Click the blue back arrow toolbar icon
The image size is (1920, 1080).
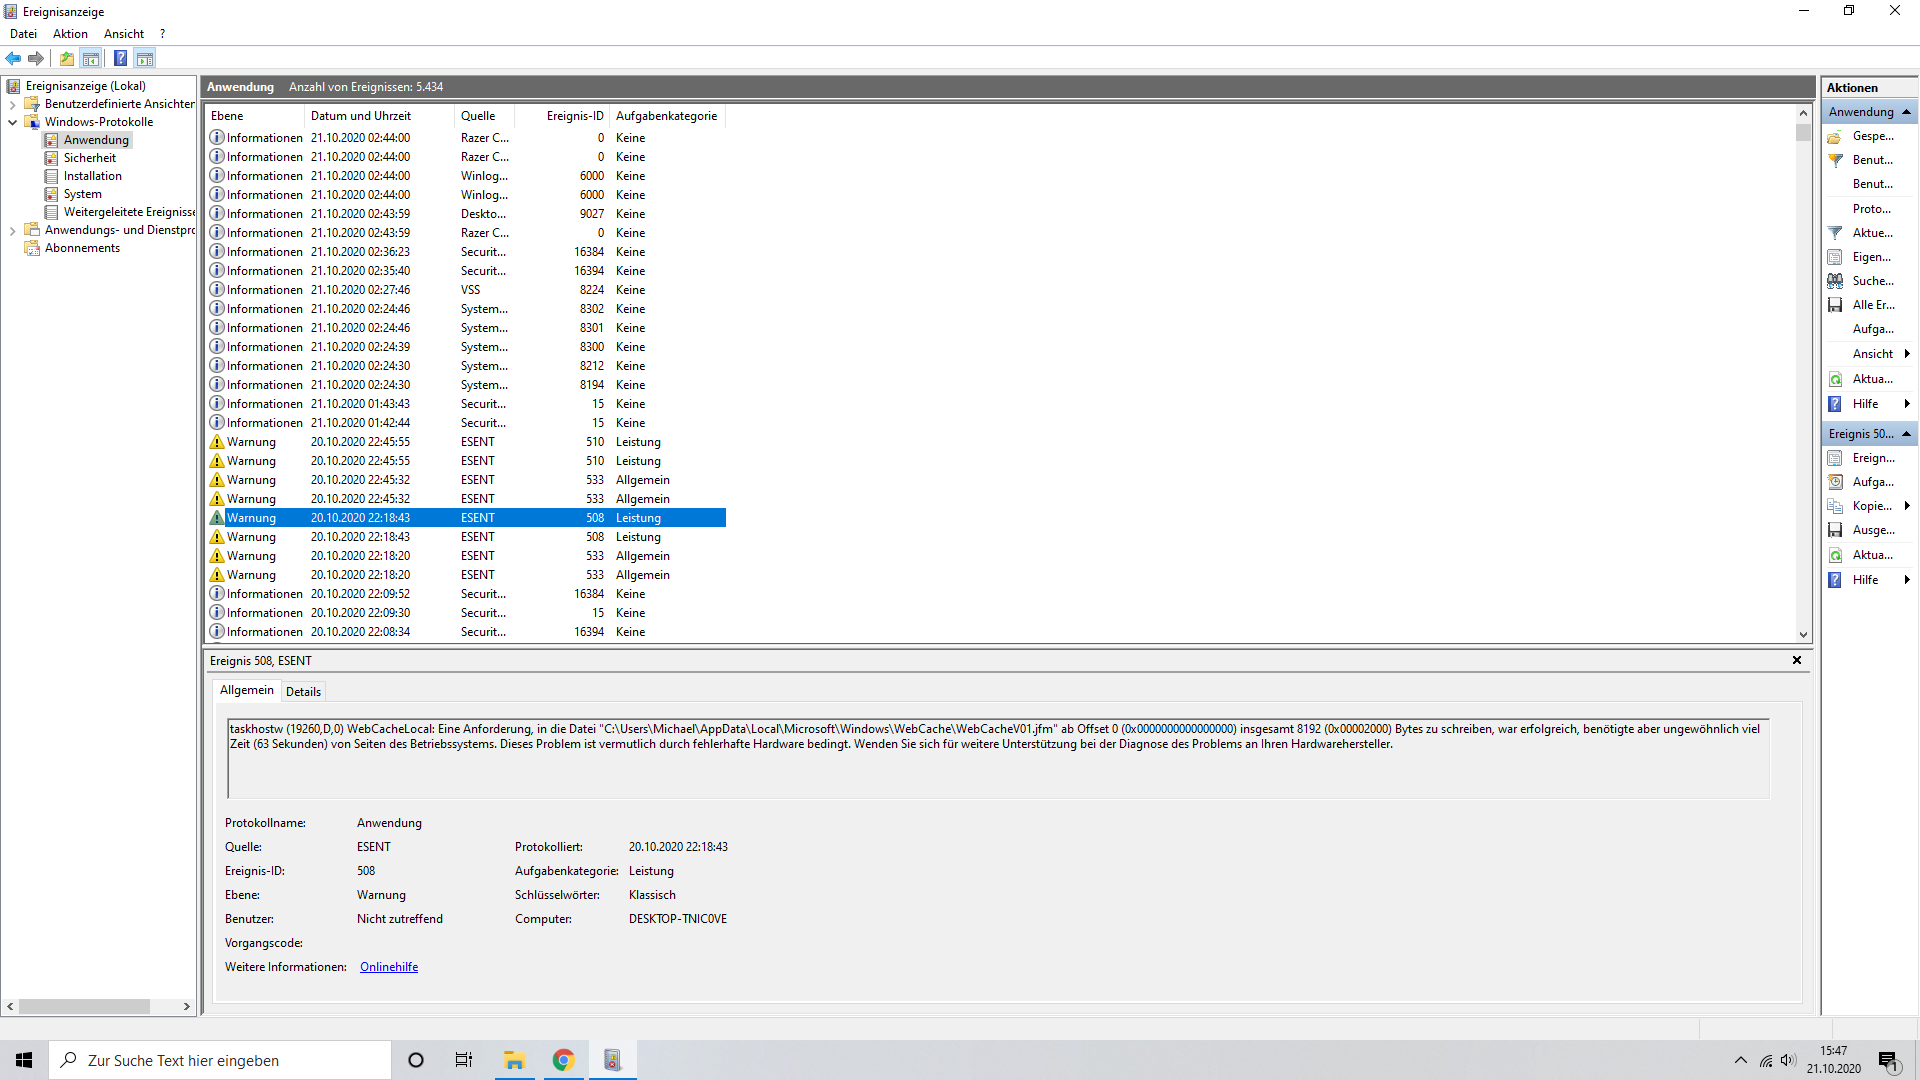(13, 58)
